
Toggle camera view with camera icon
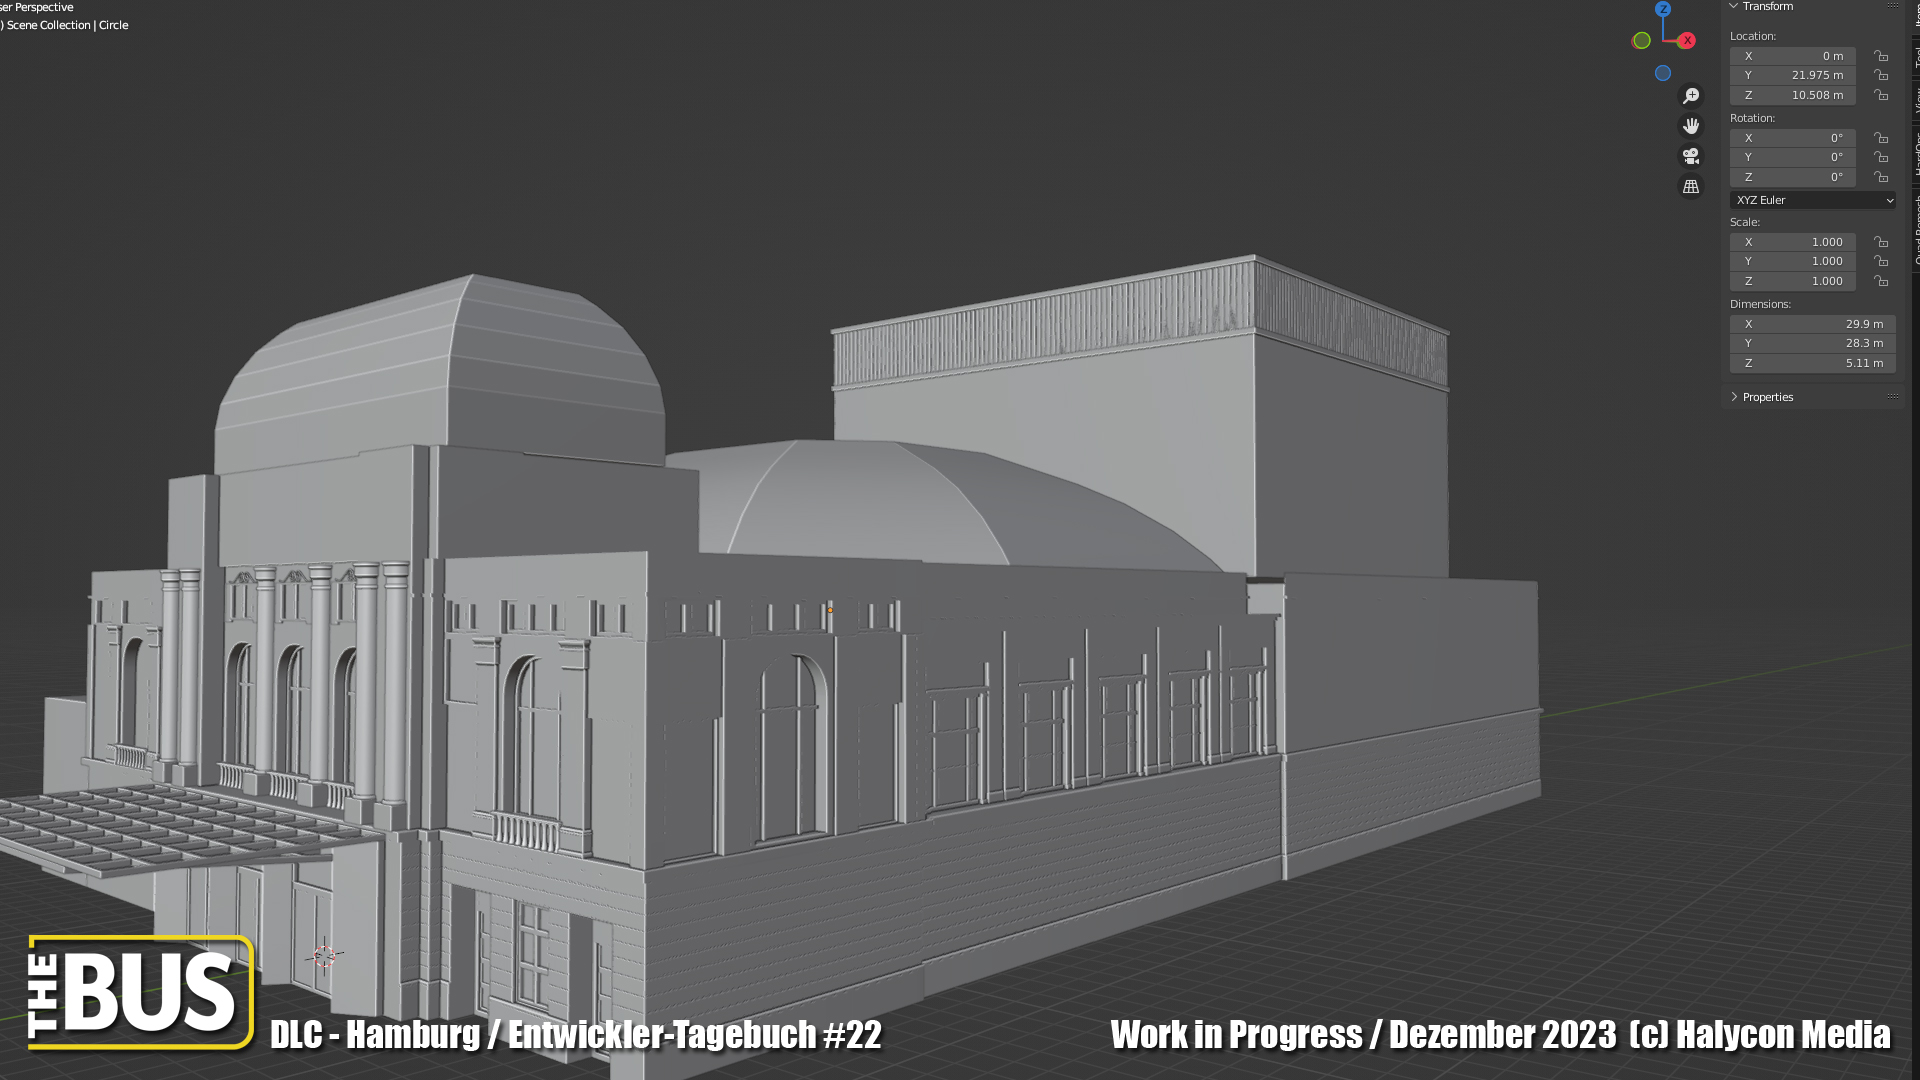pyautogui.click(x=1691, y=156)
